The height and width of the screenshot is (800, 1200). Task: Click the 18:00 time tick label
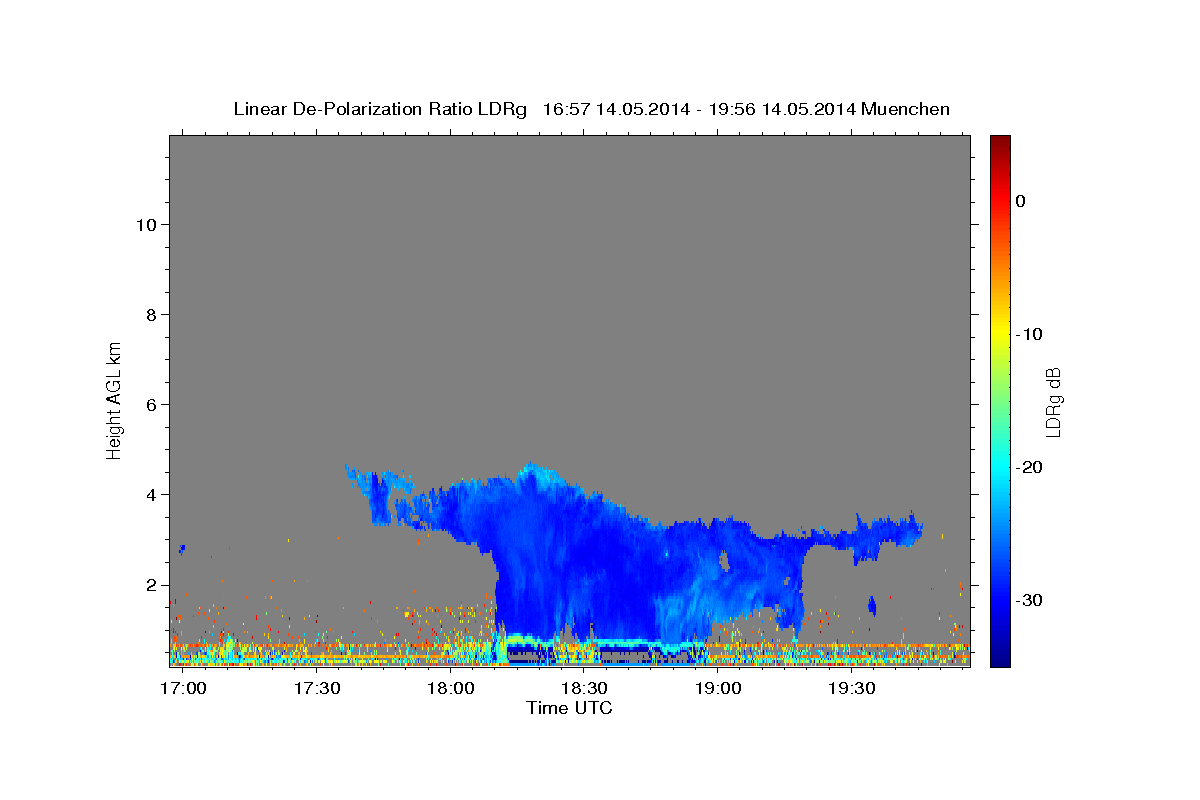(x=451, y=688)
